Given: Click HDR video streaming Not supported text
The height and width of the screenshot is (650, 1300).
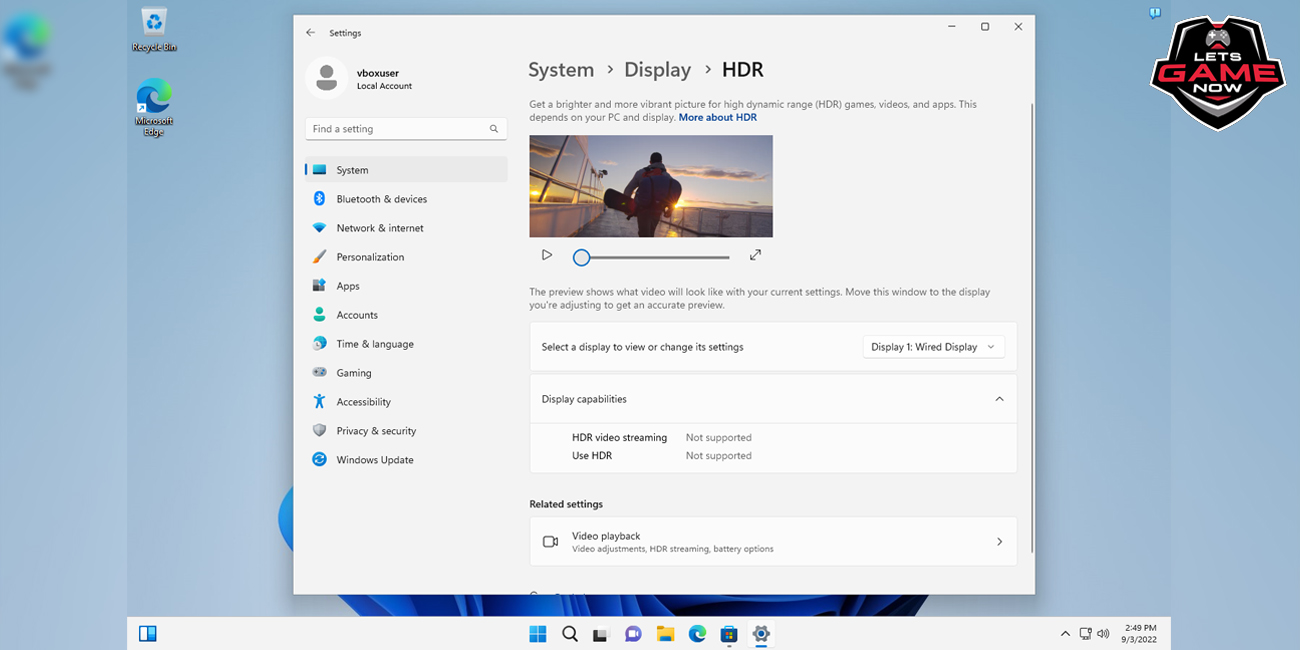Looking at the screenshot, I should tap(718, 437).
